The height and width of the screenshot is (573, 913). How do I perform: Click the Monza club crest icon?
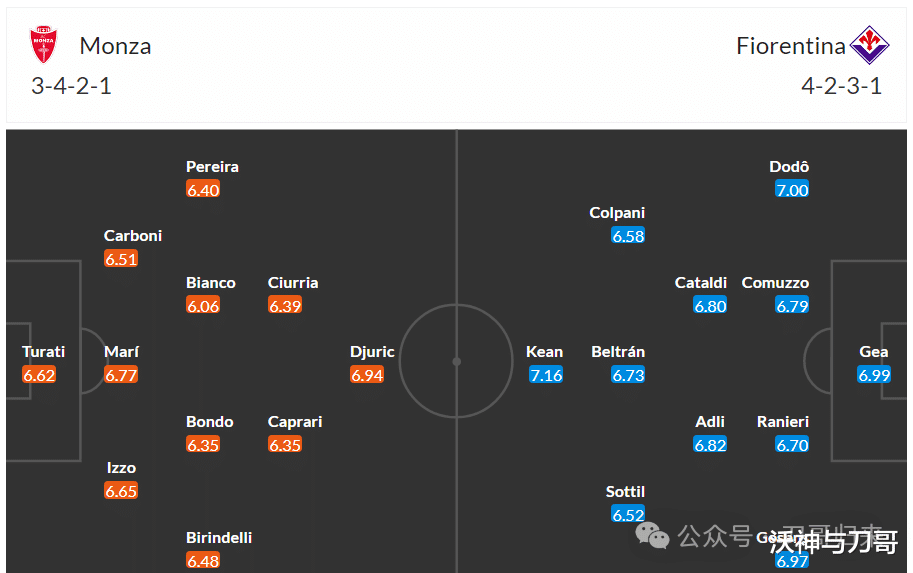tap(44, 44)
